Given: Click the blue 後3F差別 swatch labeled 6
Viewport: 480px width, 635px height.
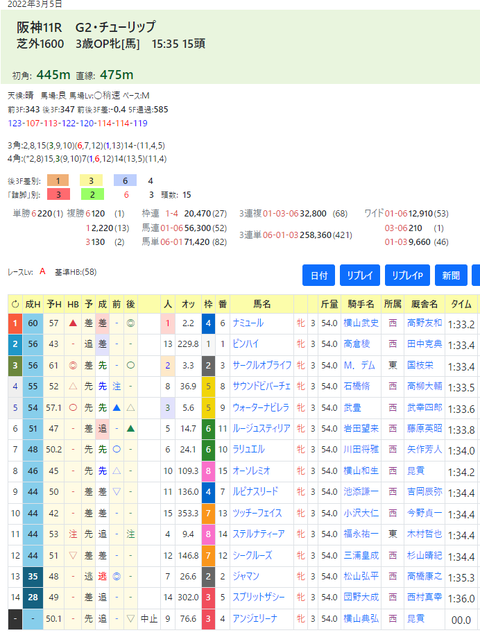Looking at the screenshot, I should [125, 180].
